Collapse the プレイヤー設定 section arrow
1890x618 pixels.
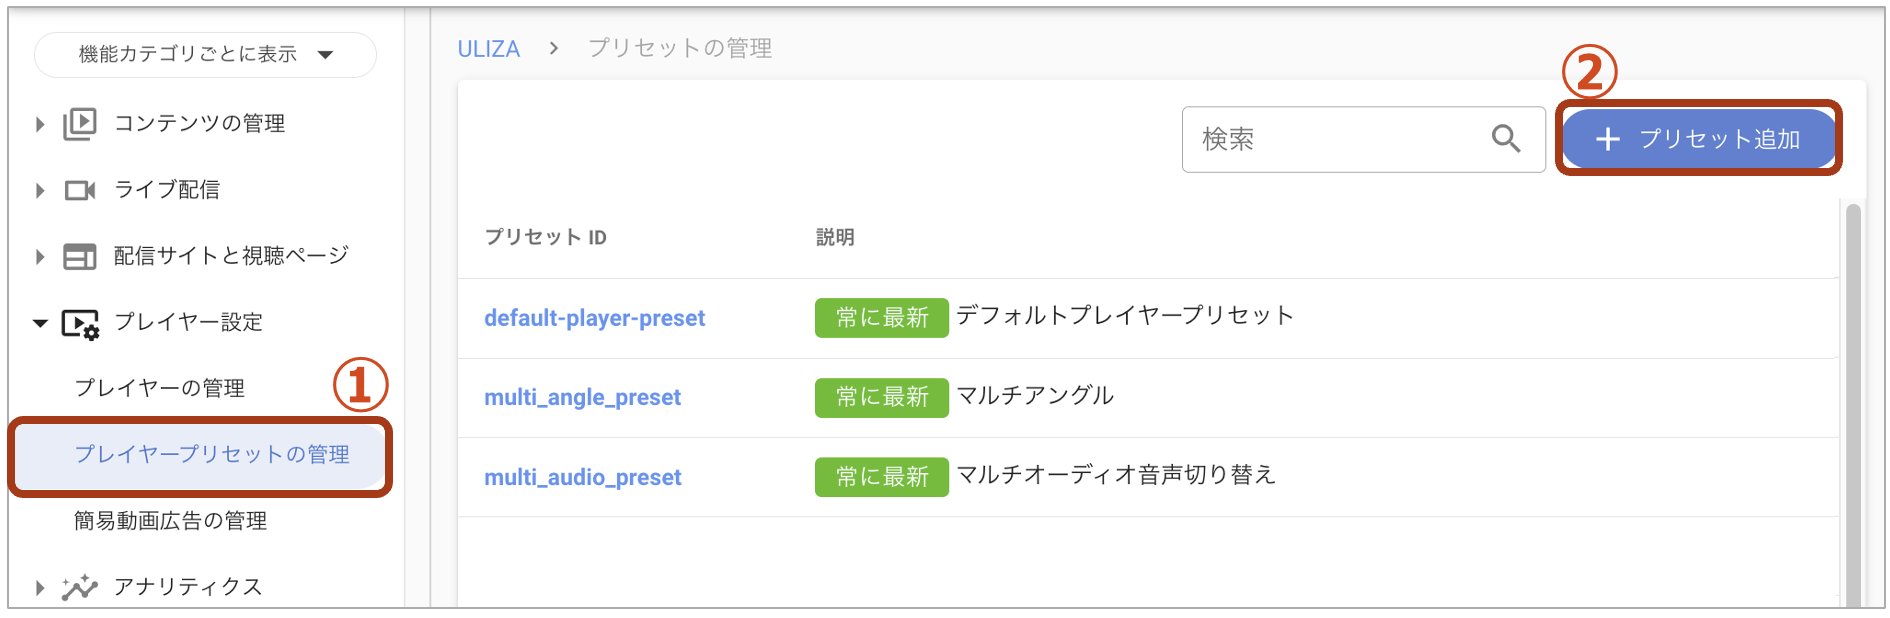(40, 323)
